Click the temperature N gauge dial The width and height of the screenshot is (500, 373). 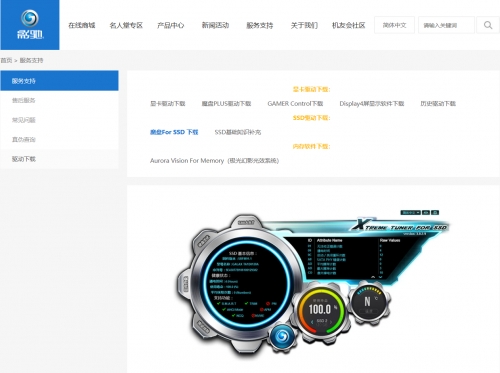(368, 303)
